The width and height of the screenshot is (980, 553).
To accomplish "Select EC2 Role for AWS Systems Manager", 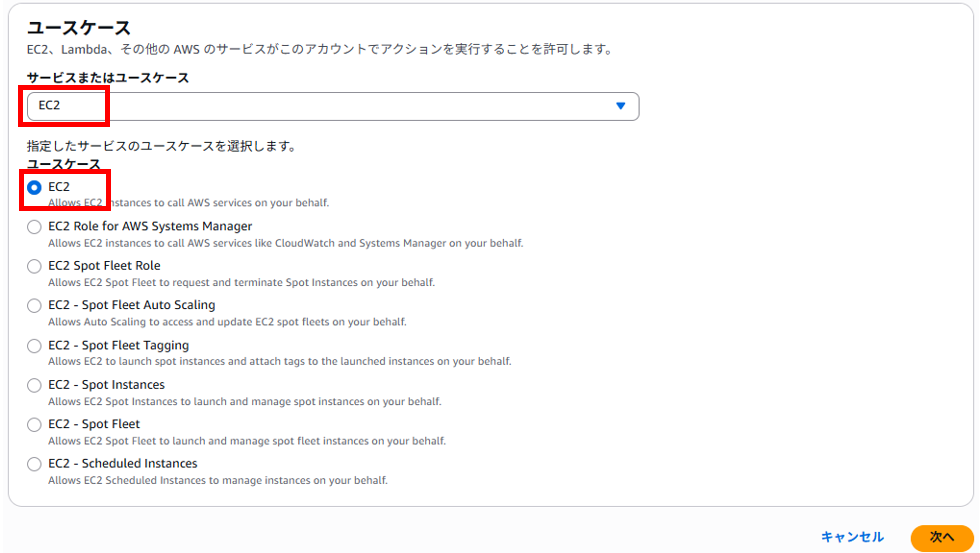I will (x=34, y=227).
